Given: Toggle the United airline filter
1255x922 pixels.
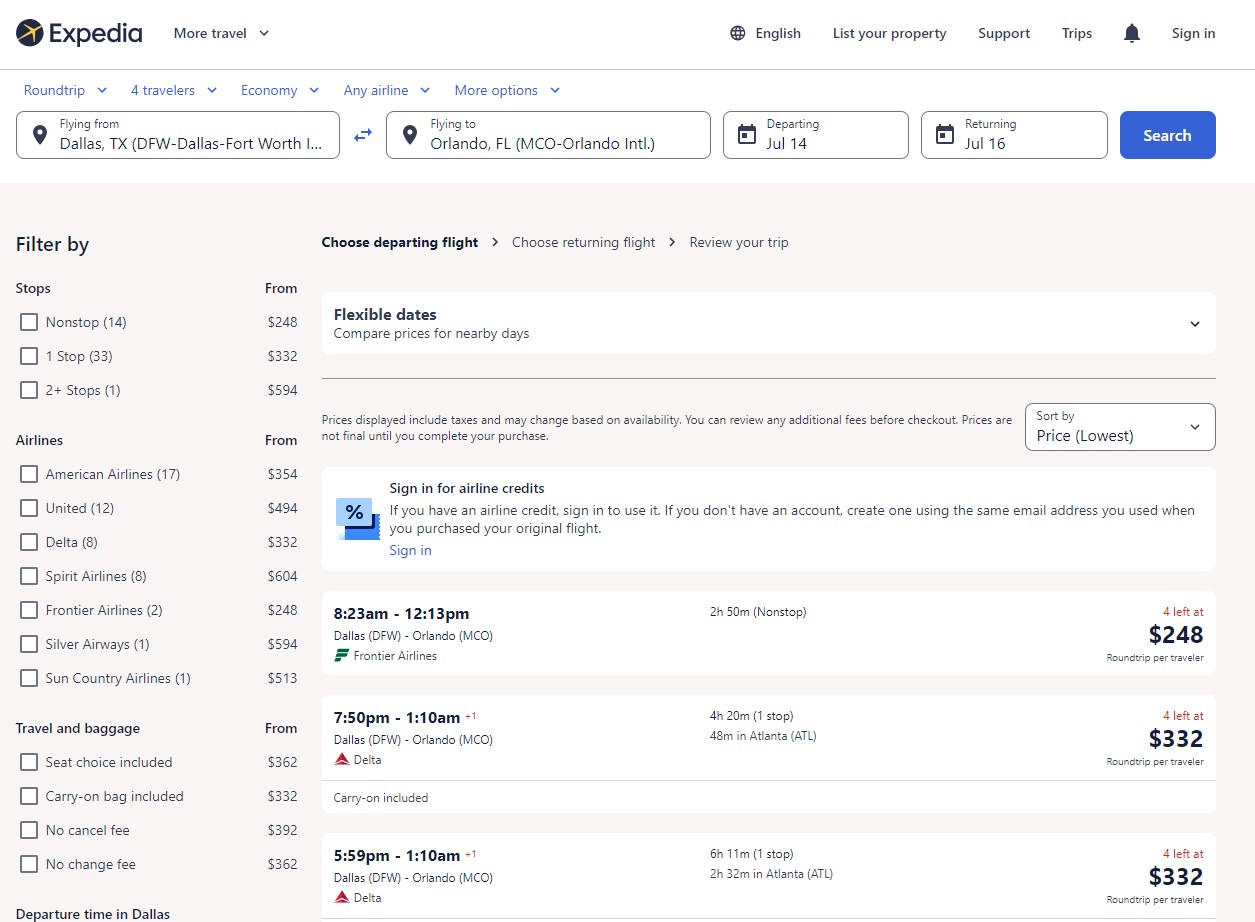Looking at the screenshot, I should (29, 508).
